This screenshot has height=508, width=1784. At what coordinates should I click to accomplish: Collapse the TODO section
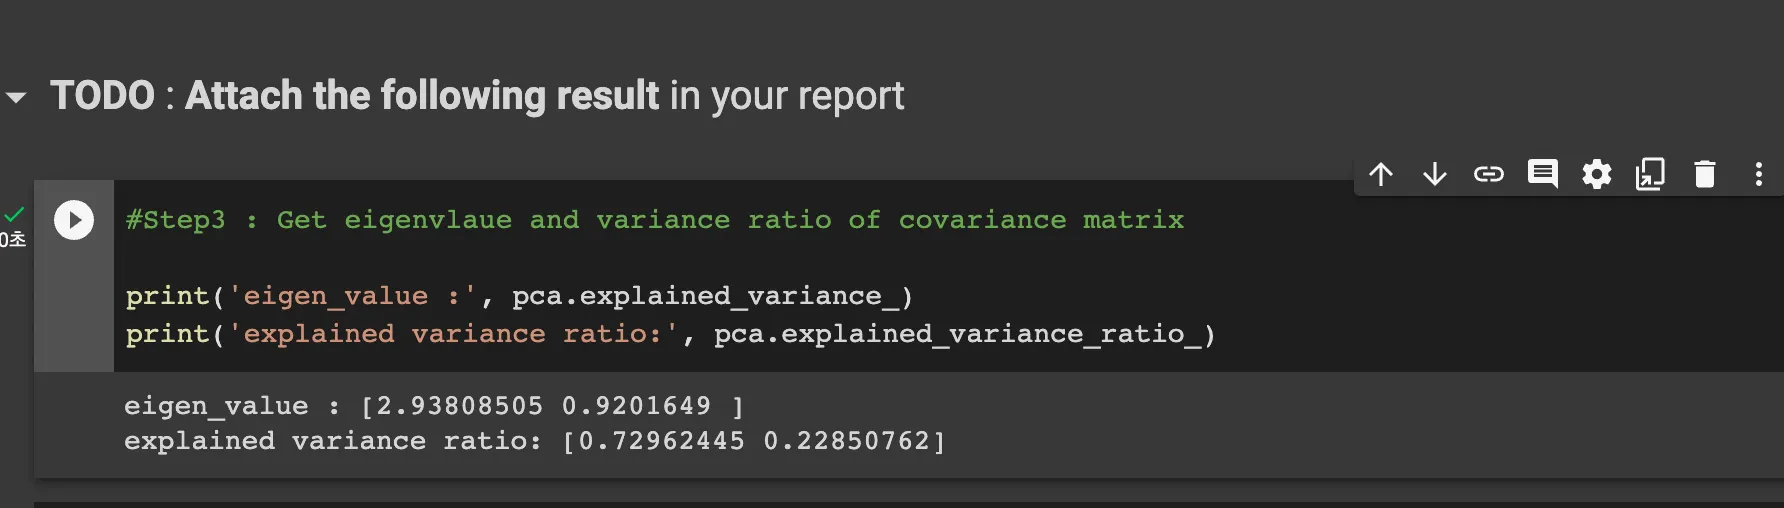[16, 98]
